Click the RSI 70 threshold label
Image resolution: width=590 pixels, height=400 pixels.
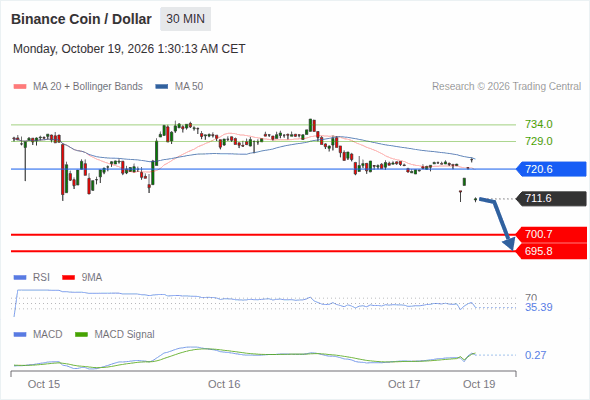coord(531,297)
